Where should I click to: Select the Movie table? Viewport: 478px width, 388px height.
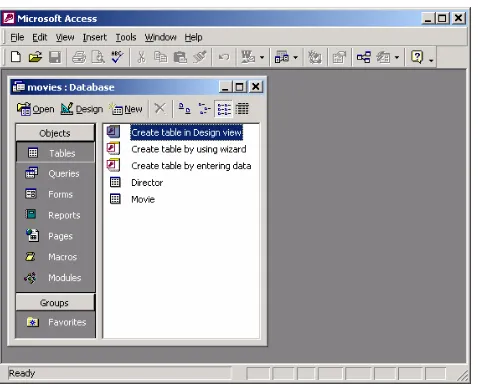pyautogui.click(x=143, y=199)
